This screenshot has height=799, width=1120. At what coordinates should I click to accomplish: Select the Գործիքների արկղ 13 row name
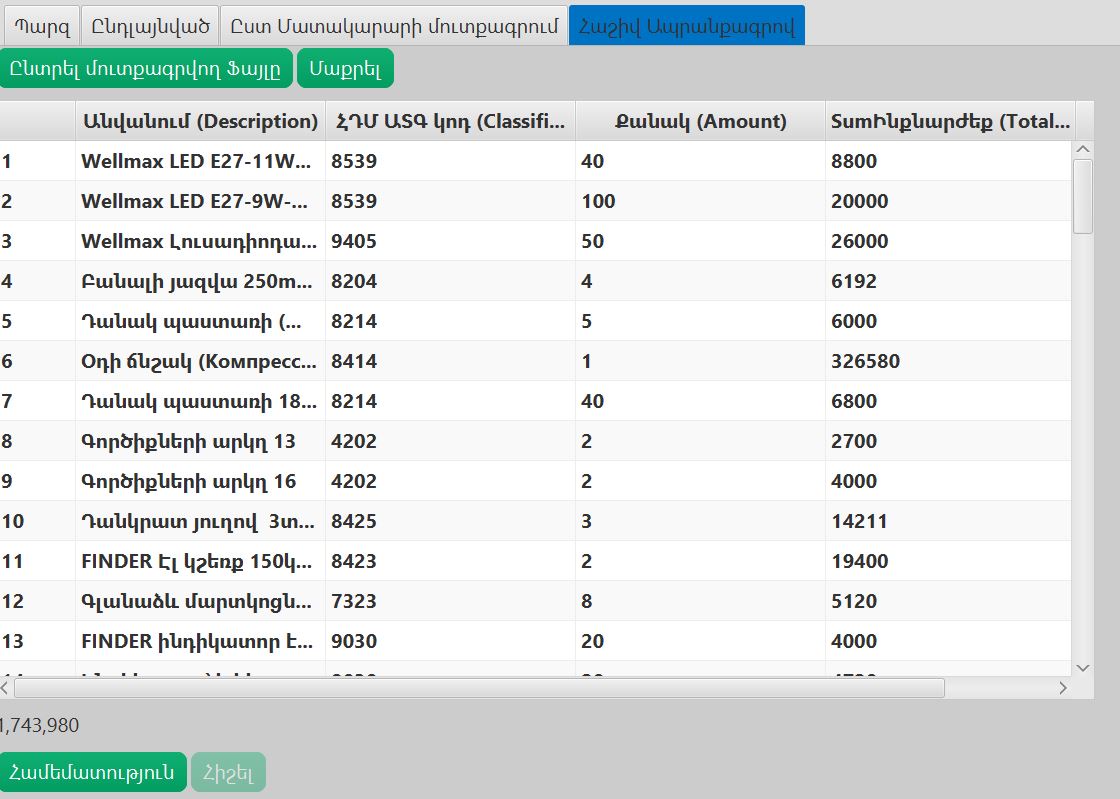coord(188,441)
